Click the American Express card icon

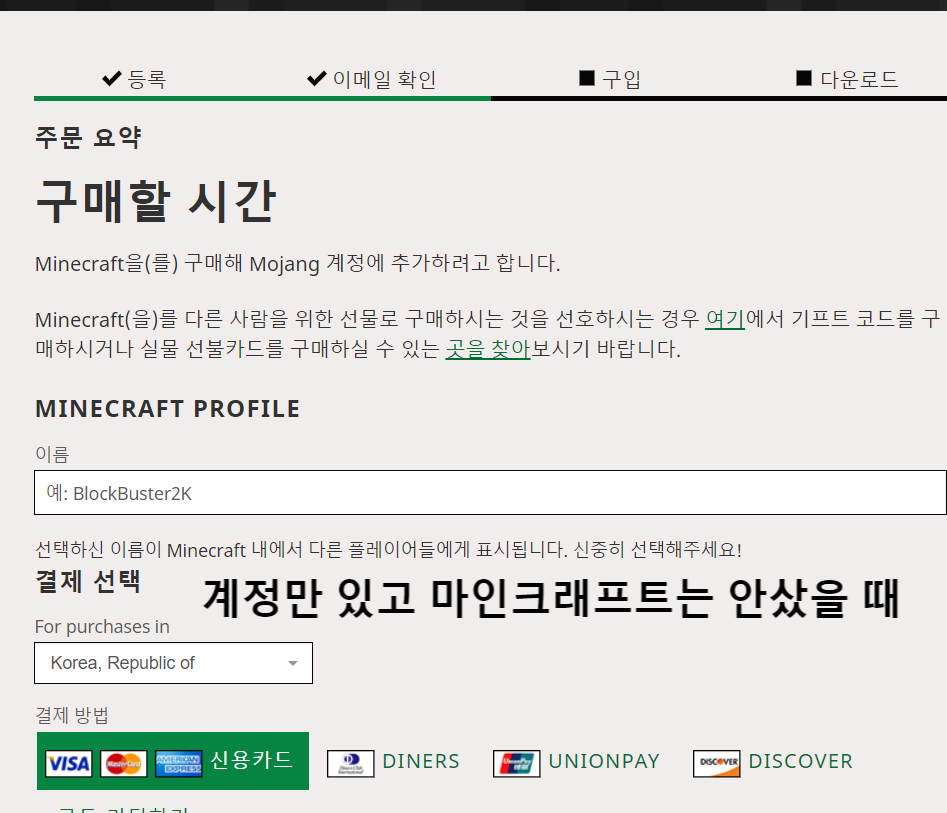click(x=179, y=763)
